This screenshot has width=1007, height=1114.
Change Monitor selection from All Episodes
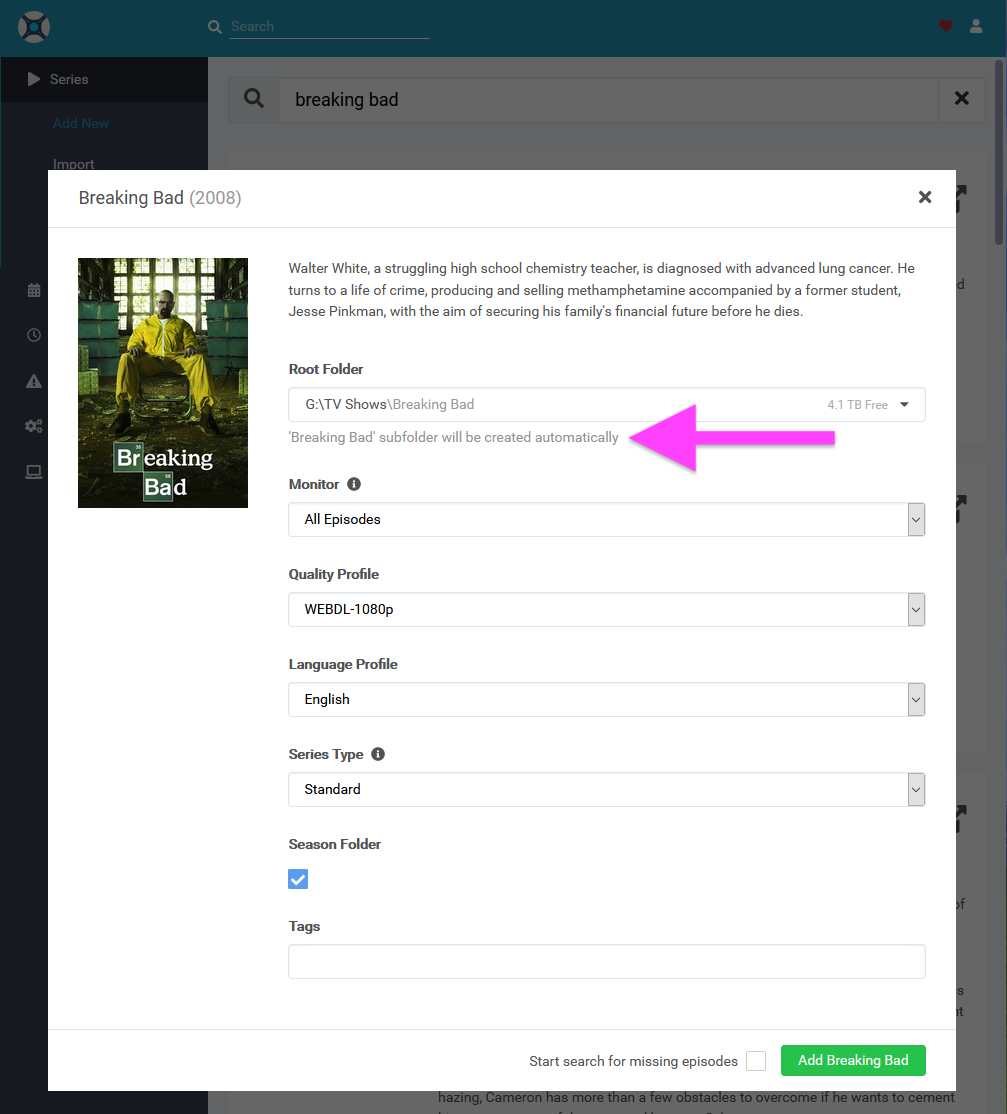[915, 519]
